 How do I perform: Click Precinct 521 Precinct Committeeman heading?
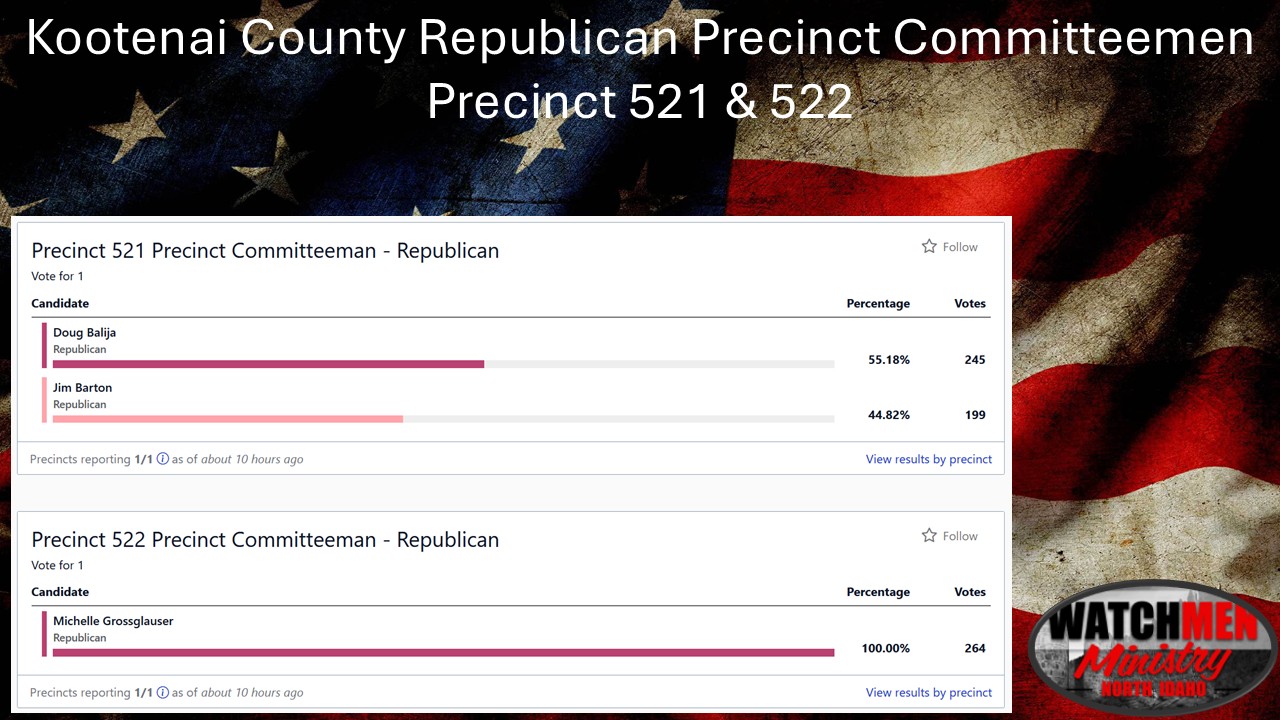click(x=265, y=251)
